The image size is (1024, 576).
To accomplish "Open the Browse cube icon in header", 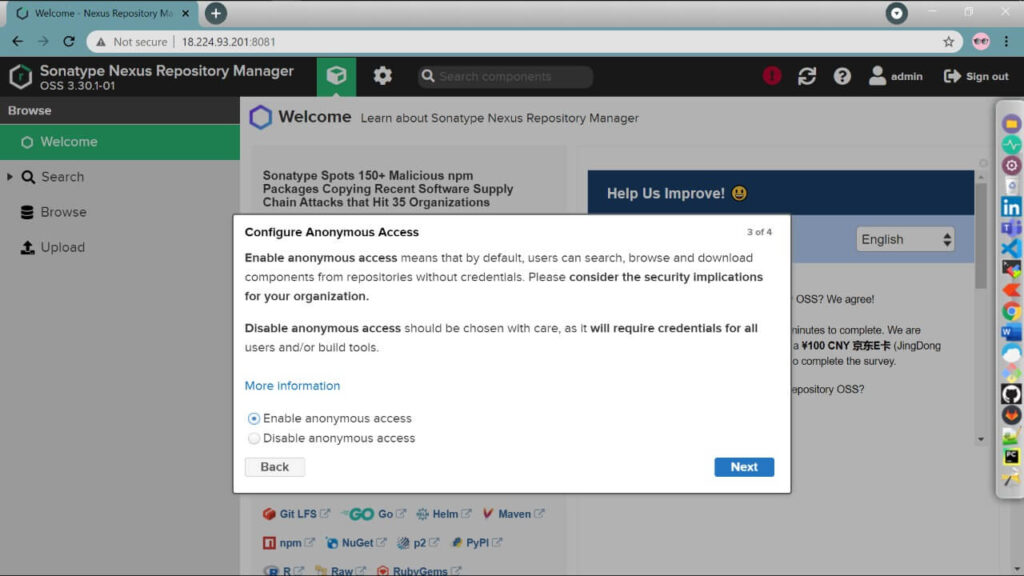I will [336, 76].
